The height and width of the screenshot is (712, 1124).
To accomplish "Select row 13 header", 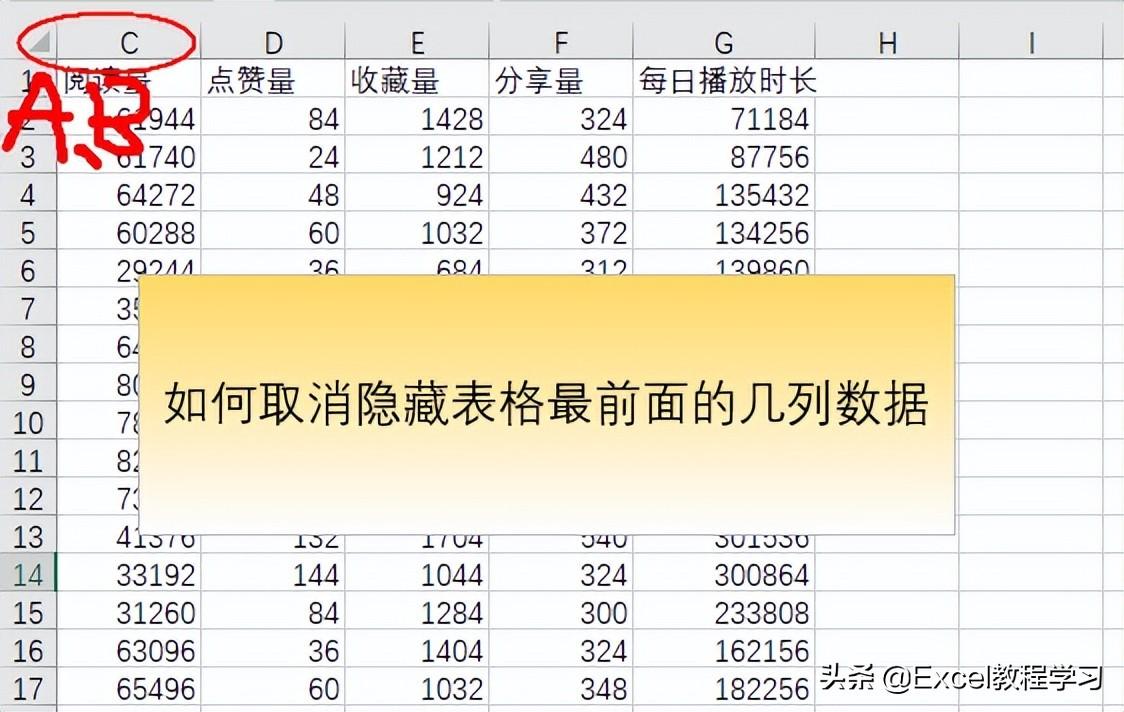I will tap(28, 536).
